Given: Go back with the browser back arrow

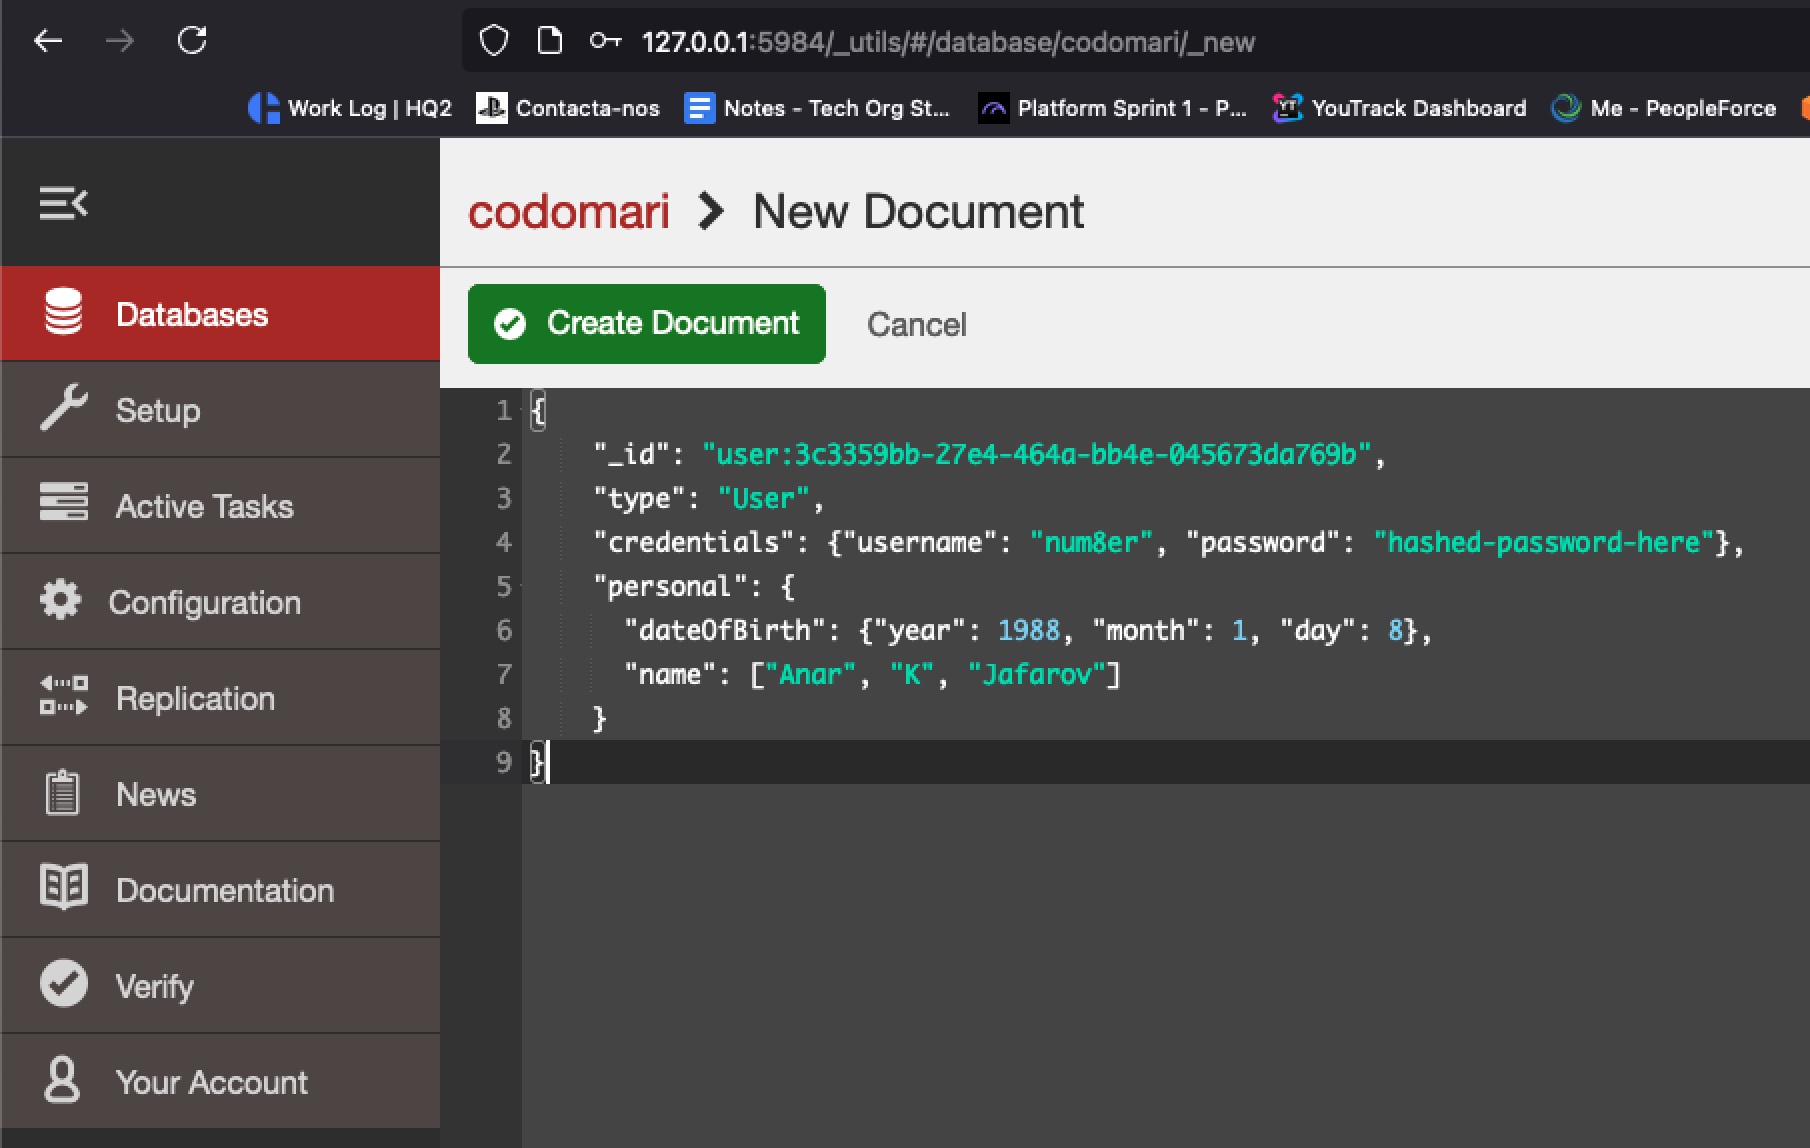Looking at the screenshot, I should pos(48,41).
